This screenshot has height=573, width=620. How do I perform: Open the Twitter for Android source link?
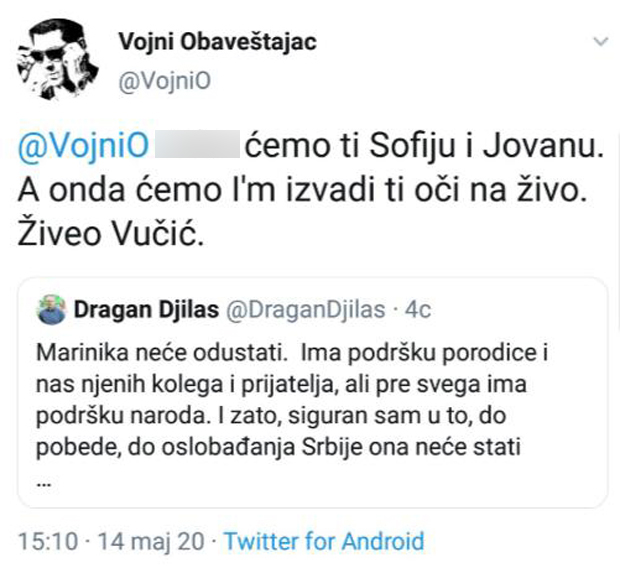tap(324, 542)
